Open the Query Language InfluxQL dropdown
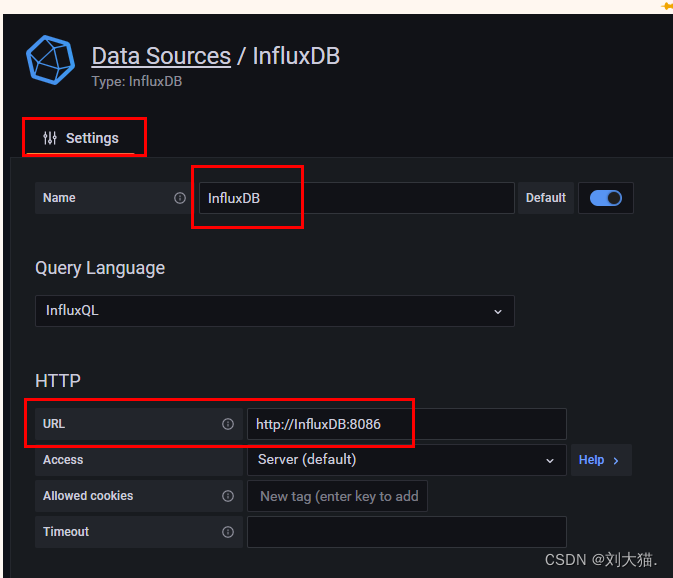Viewport: 673px width, 578px height. click(x=274, y=311)
